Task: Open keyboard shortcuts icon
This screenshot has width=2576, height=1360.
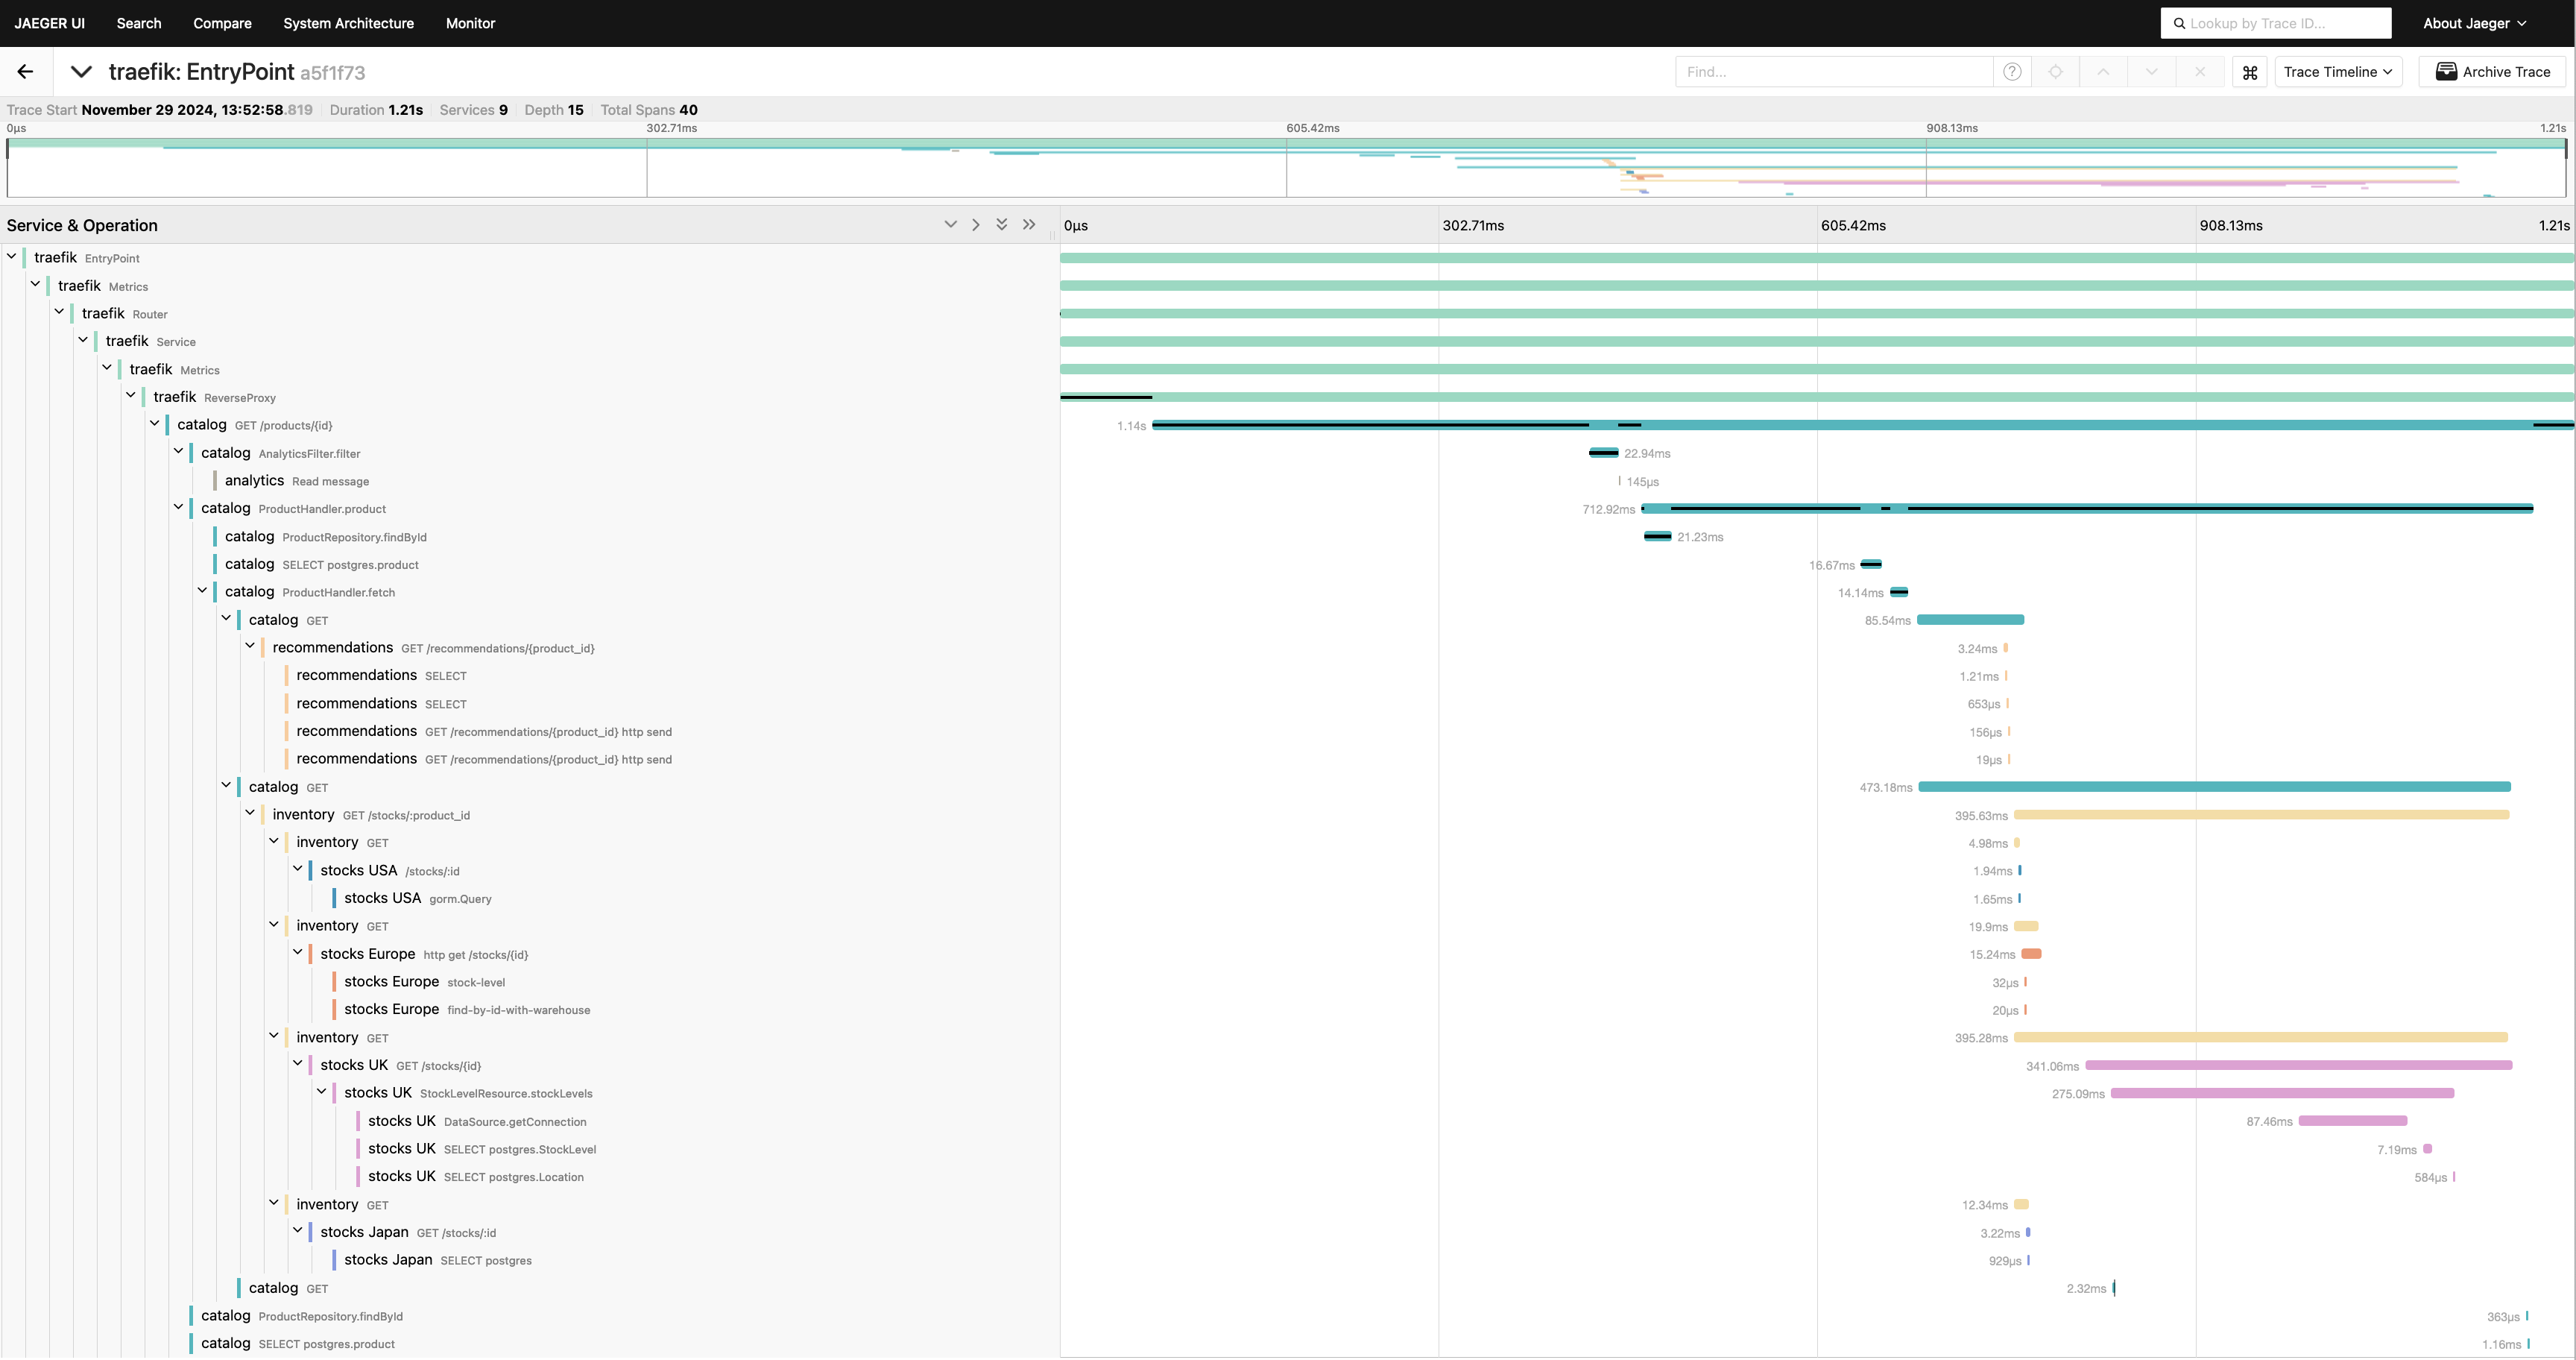Action: 2250,72
